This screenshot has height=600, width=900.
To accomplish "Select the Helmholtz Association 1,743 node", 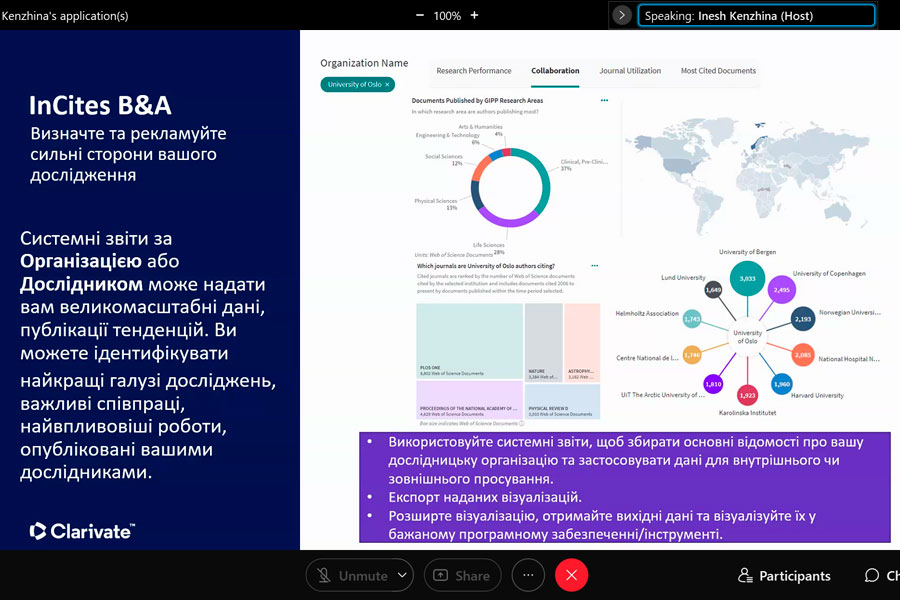I will pos(692,319).
